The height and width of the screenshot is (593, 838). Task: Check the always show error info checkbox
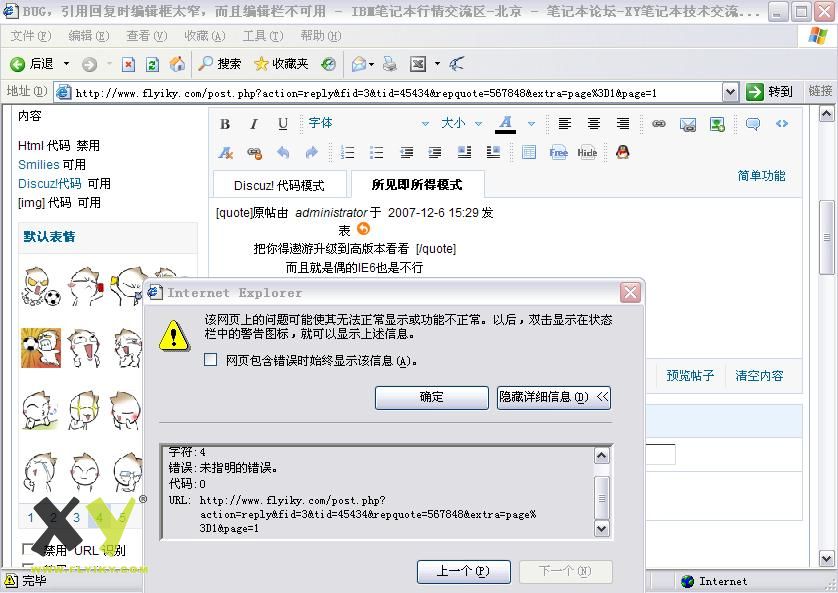pos(211,360)
